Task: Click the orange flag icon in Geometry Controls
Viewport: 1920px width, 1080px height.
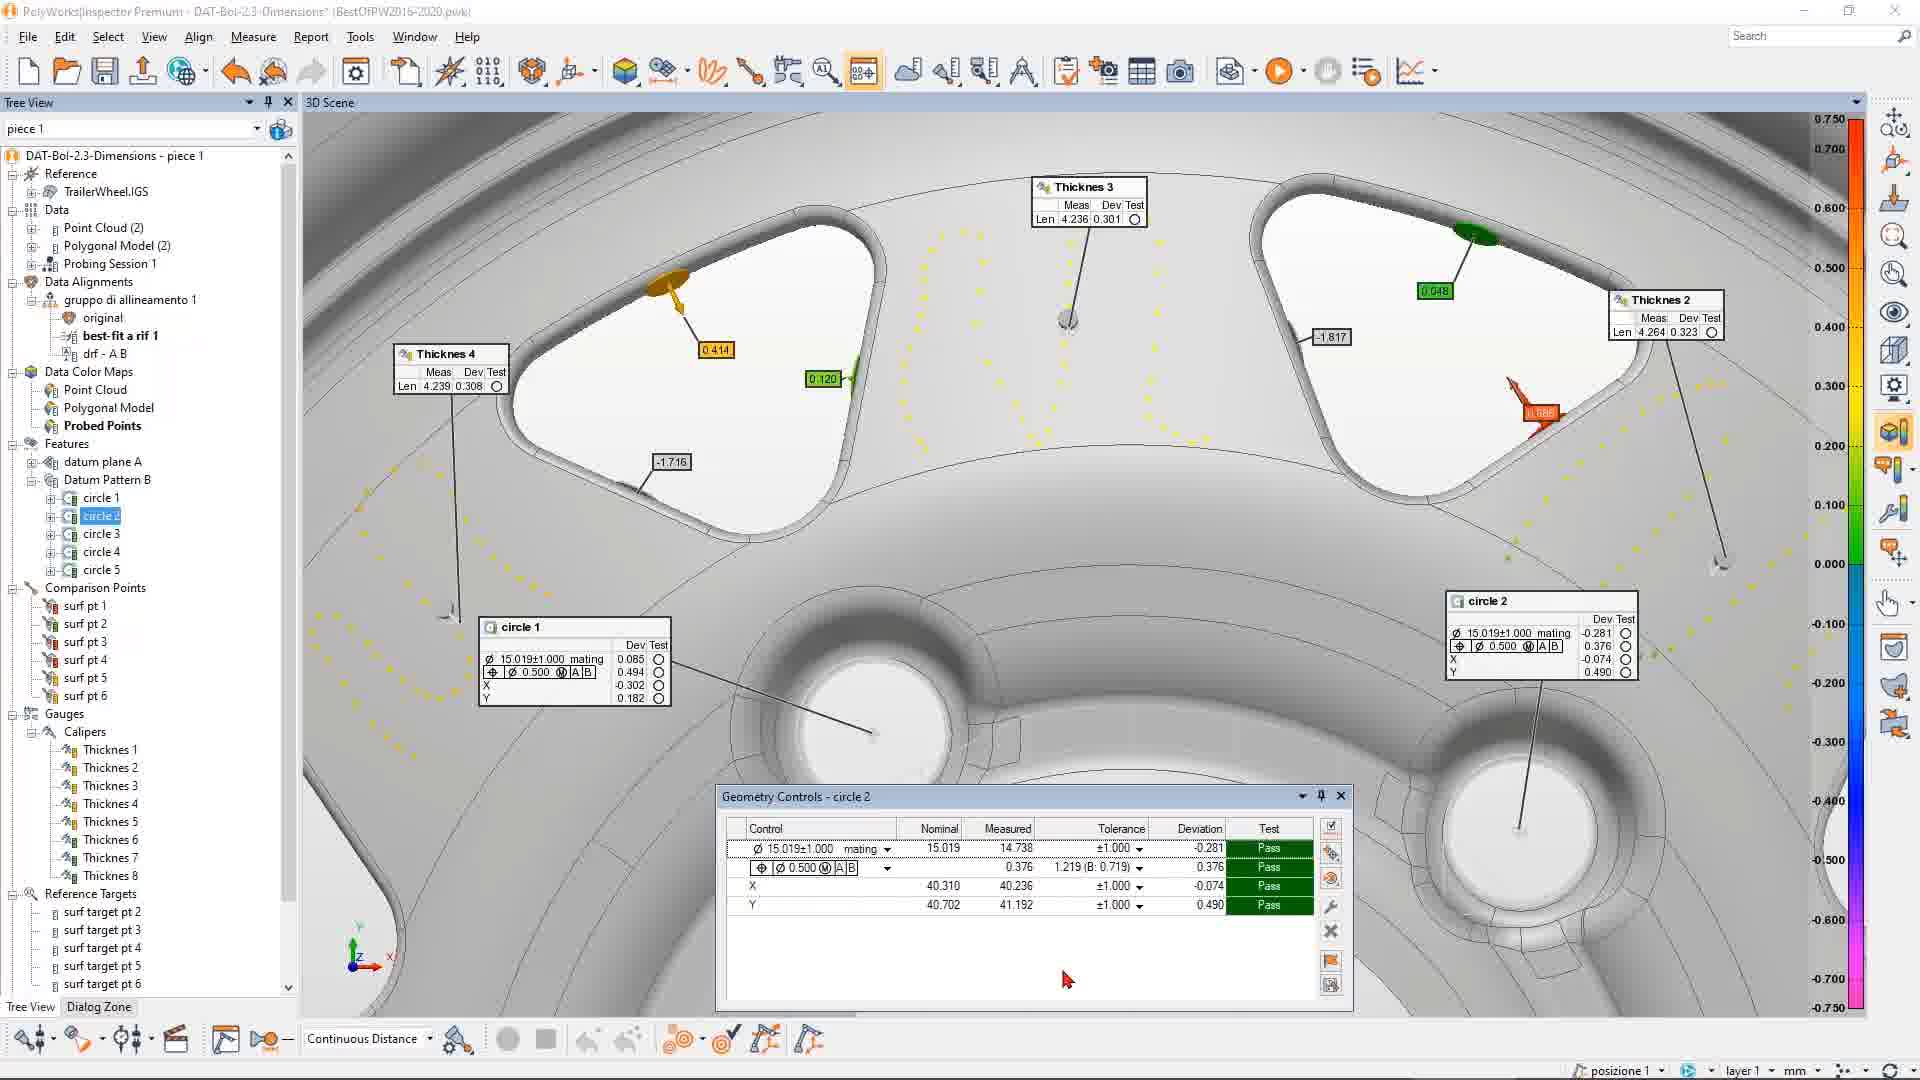Action: tap(1330, 960)
